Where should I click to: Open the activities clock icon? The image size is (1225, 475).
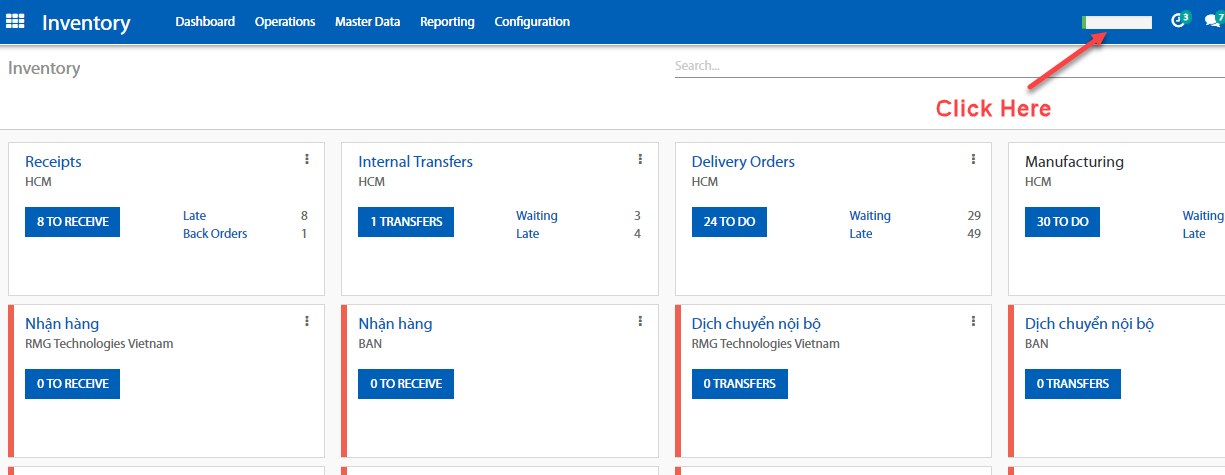pos(1179,21)
